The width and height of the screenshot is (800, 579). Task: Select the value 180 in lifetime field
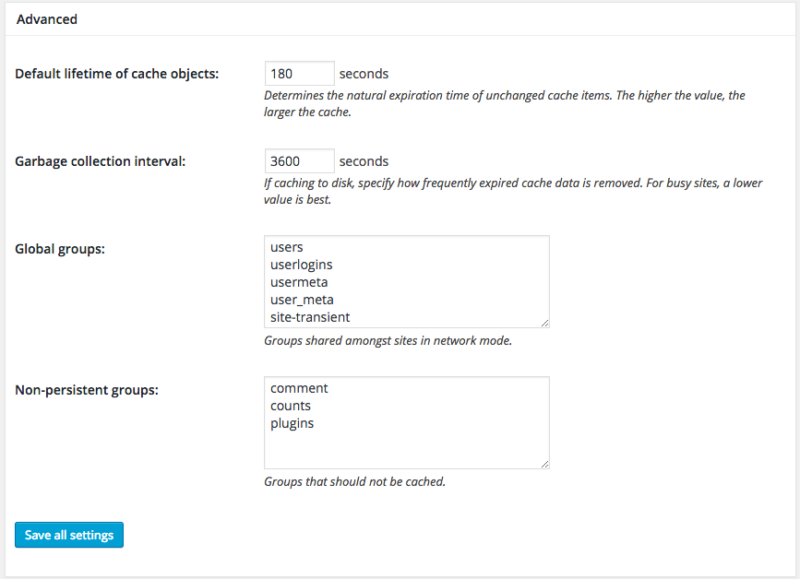coord(282,72)
